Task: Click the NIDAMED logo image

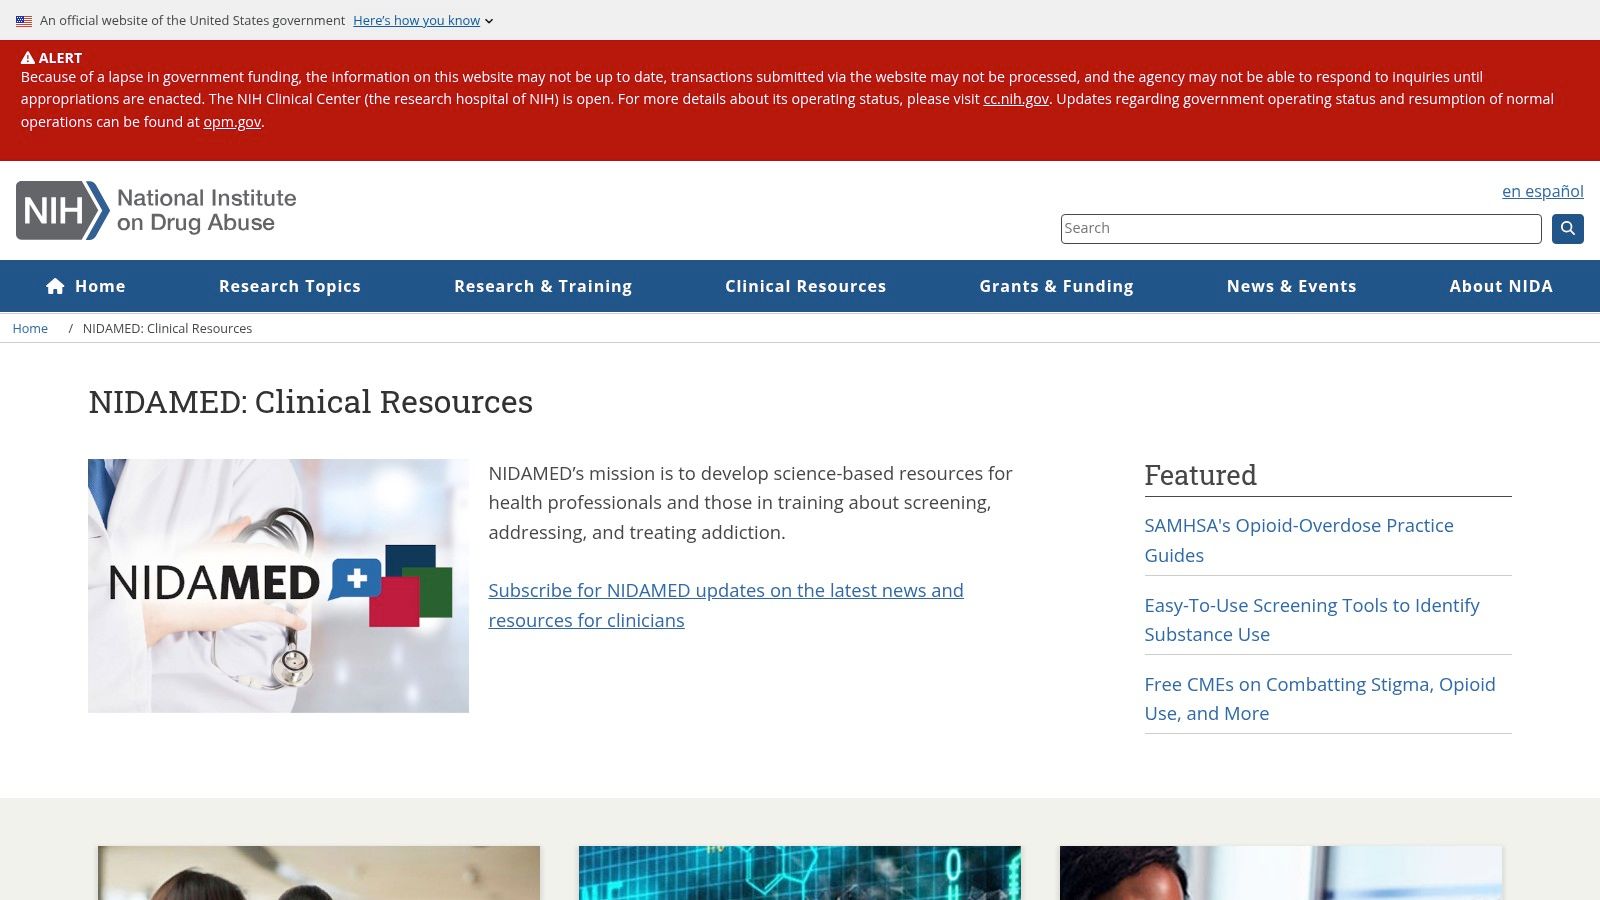Action: pyautogui.click(x=278, y=585)
